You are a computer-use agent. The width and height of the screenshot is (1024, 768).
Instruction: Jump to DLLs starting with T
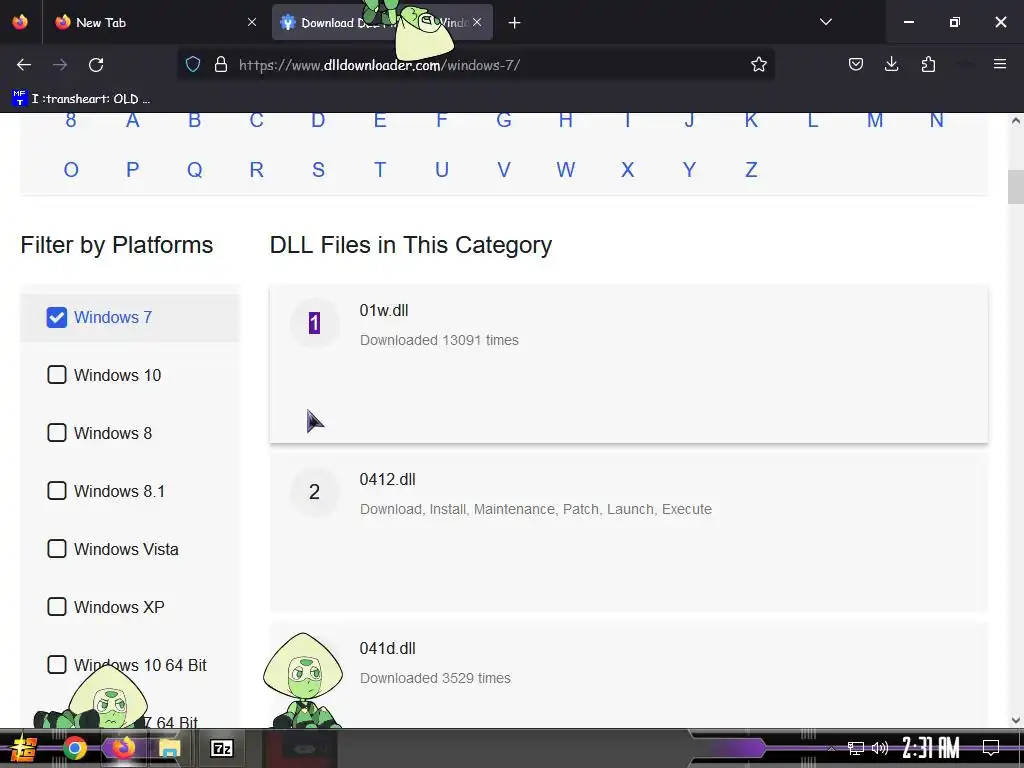pos(380,170)
